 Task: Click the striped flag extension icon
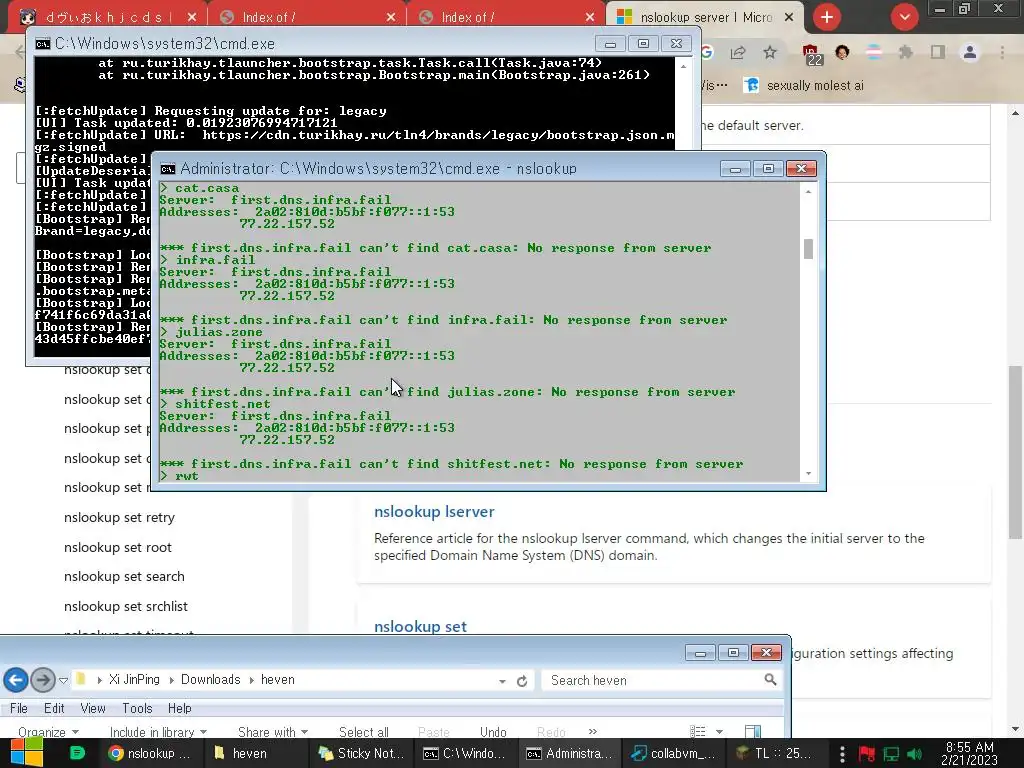874,52
